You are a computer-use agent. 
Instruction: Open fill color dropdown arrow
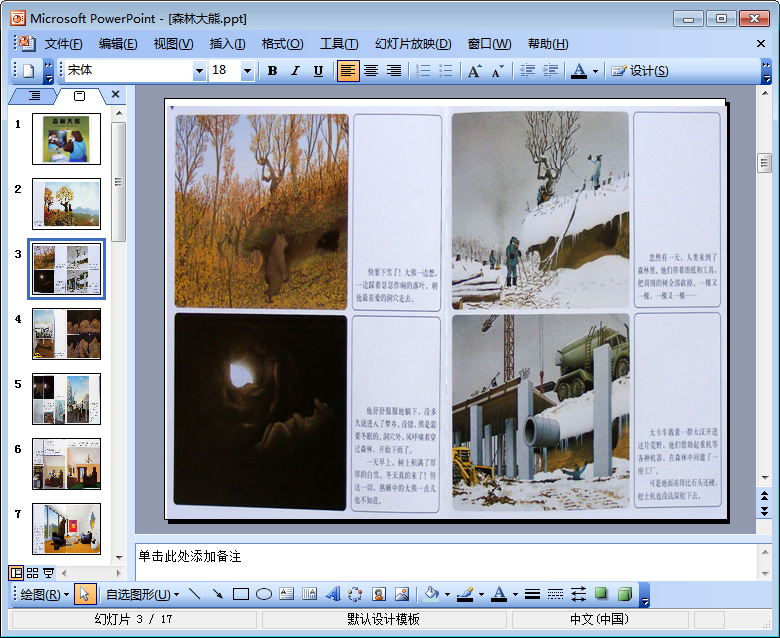447,594
